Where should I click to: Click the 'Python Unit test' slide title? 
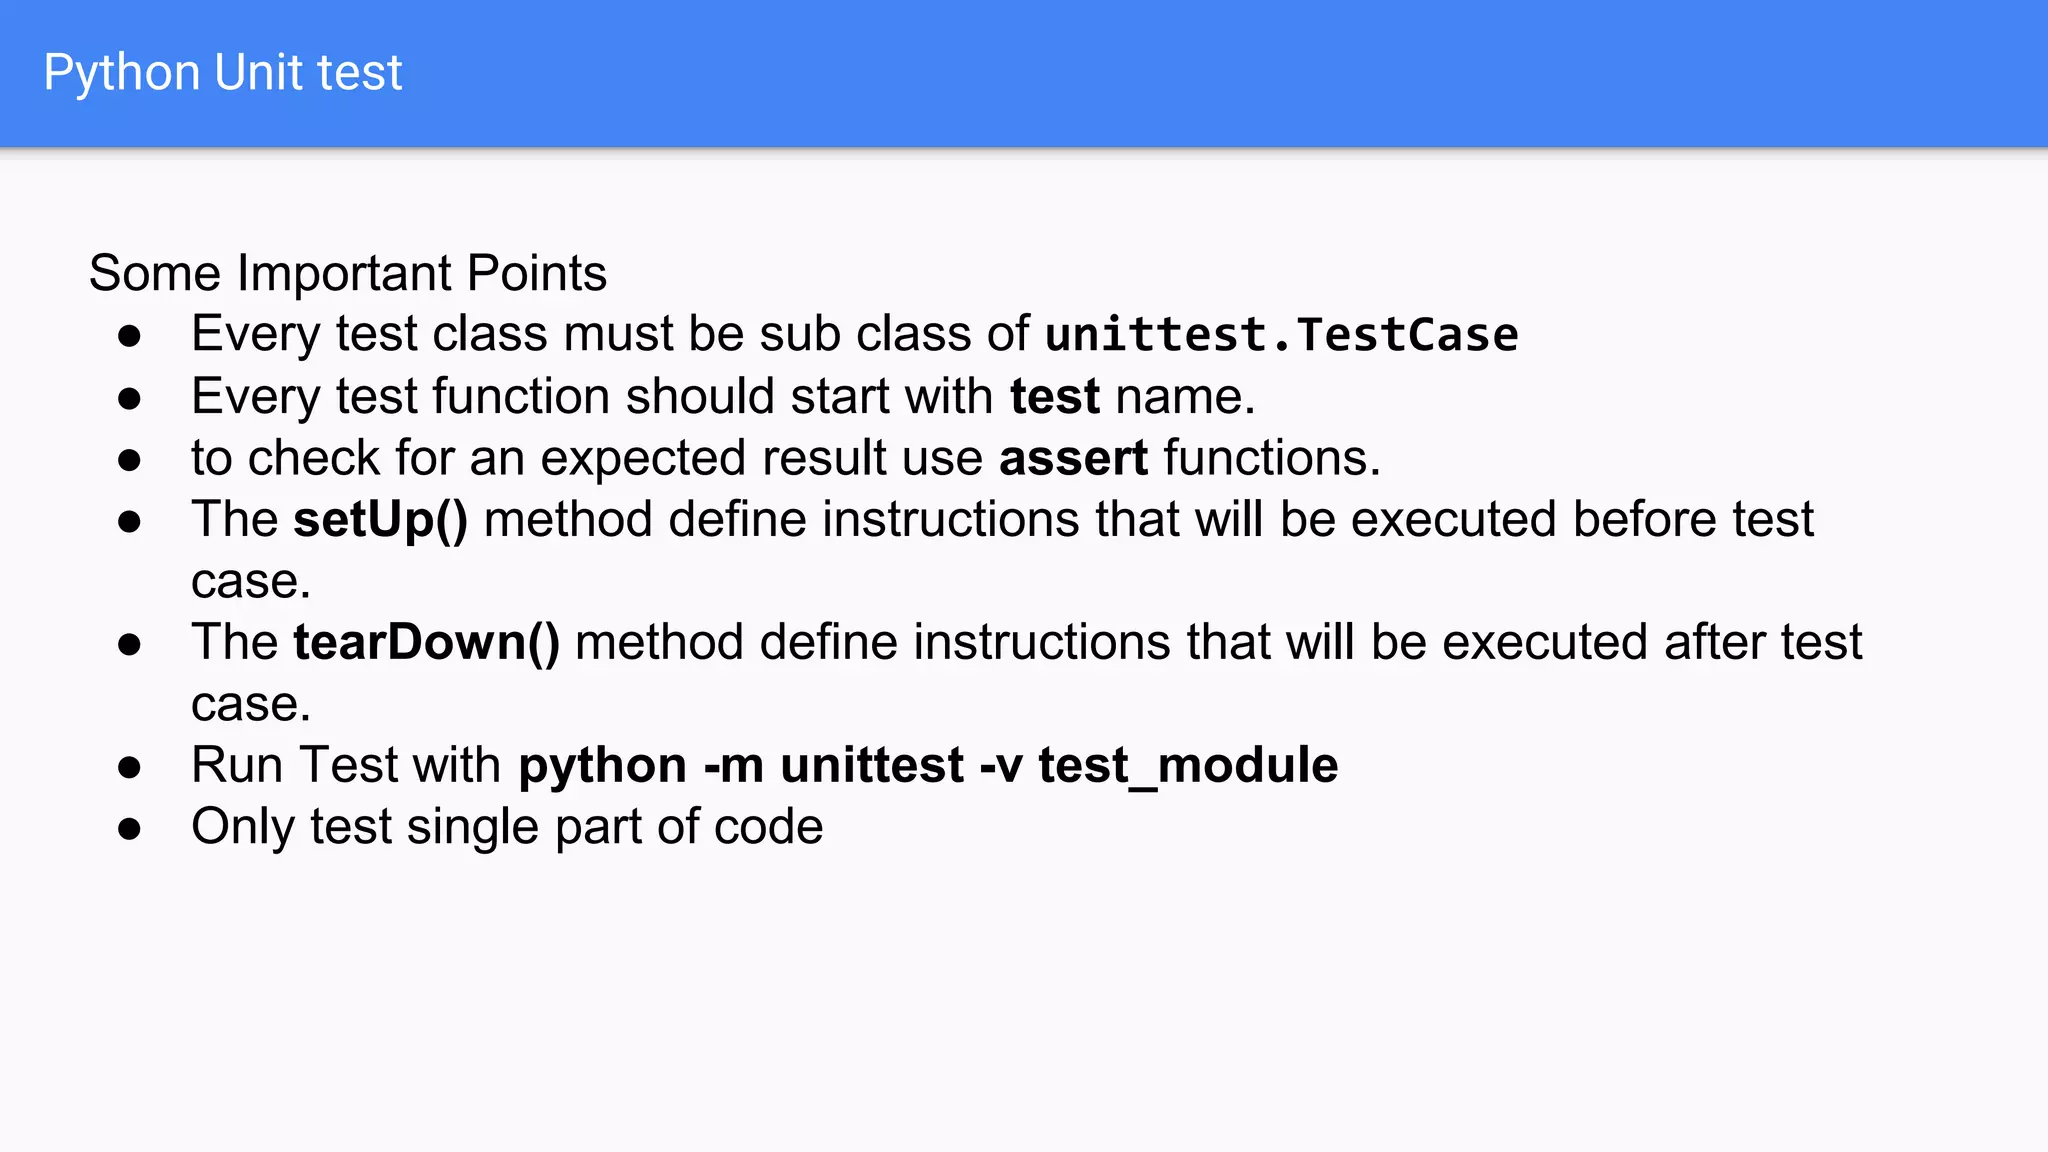[223, 73]
